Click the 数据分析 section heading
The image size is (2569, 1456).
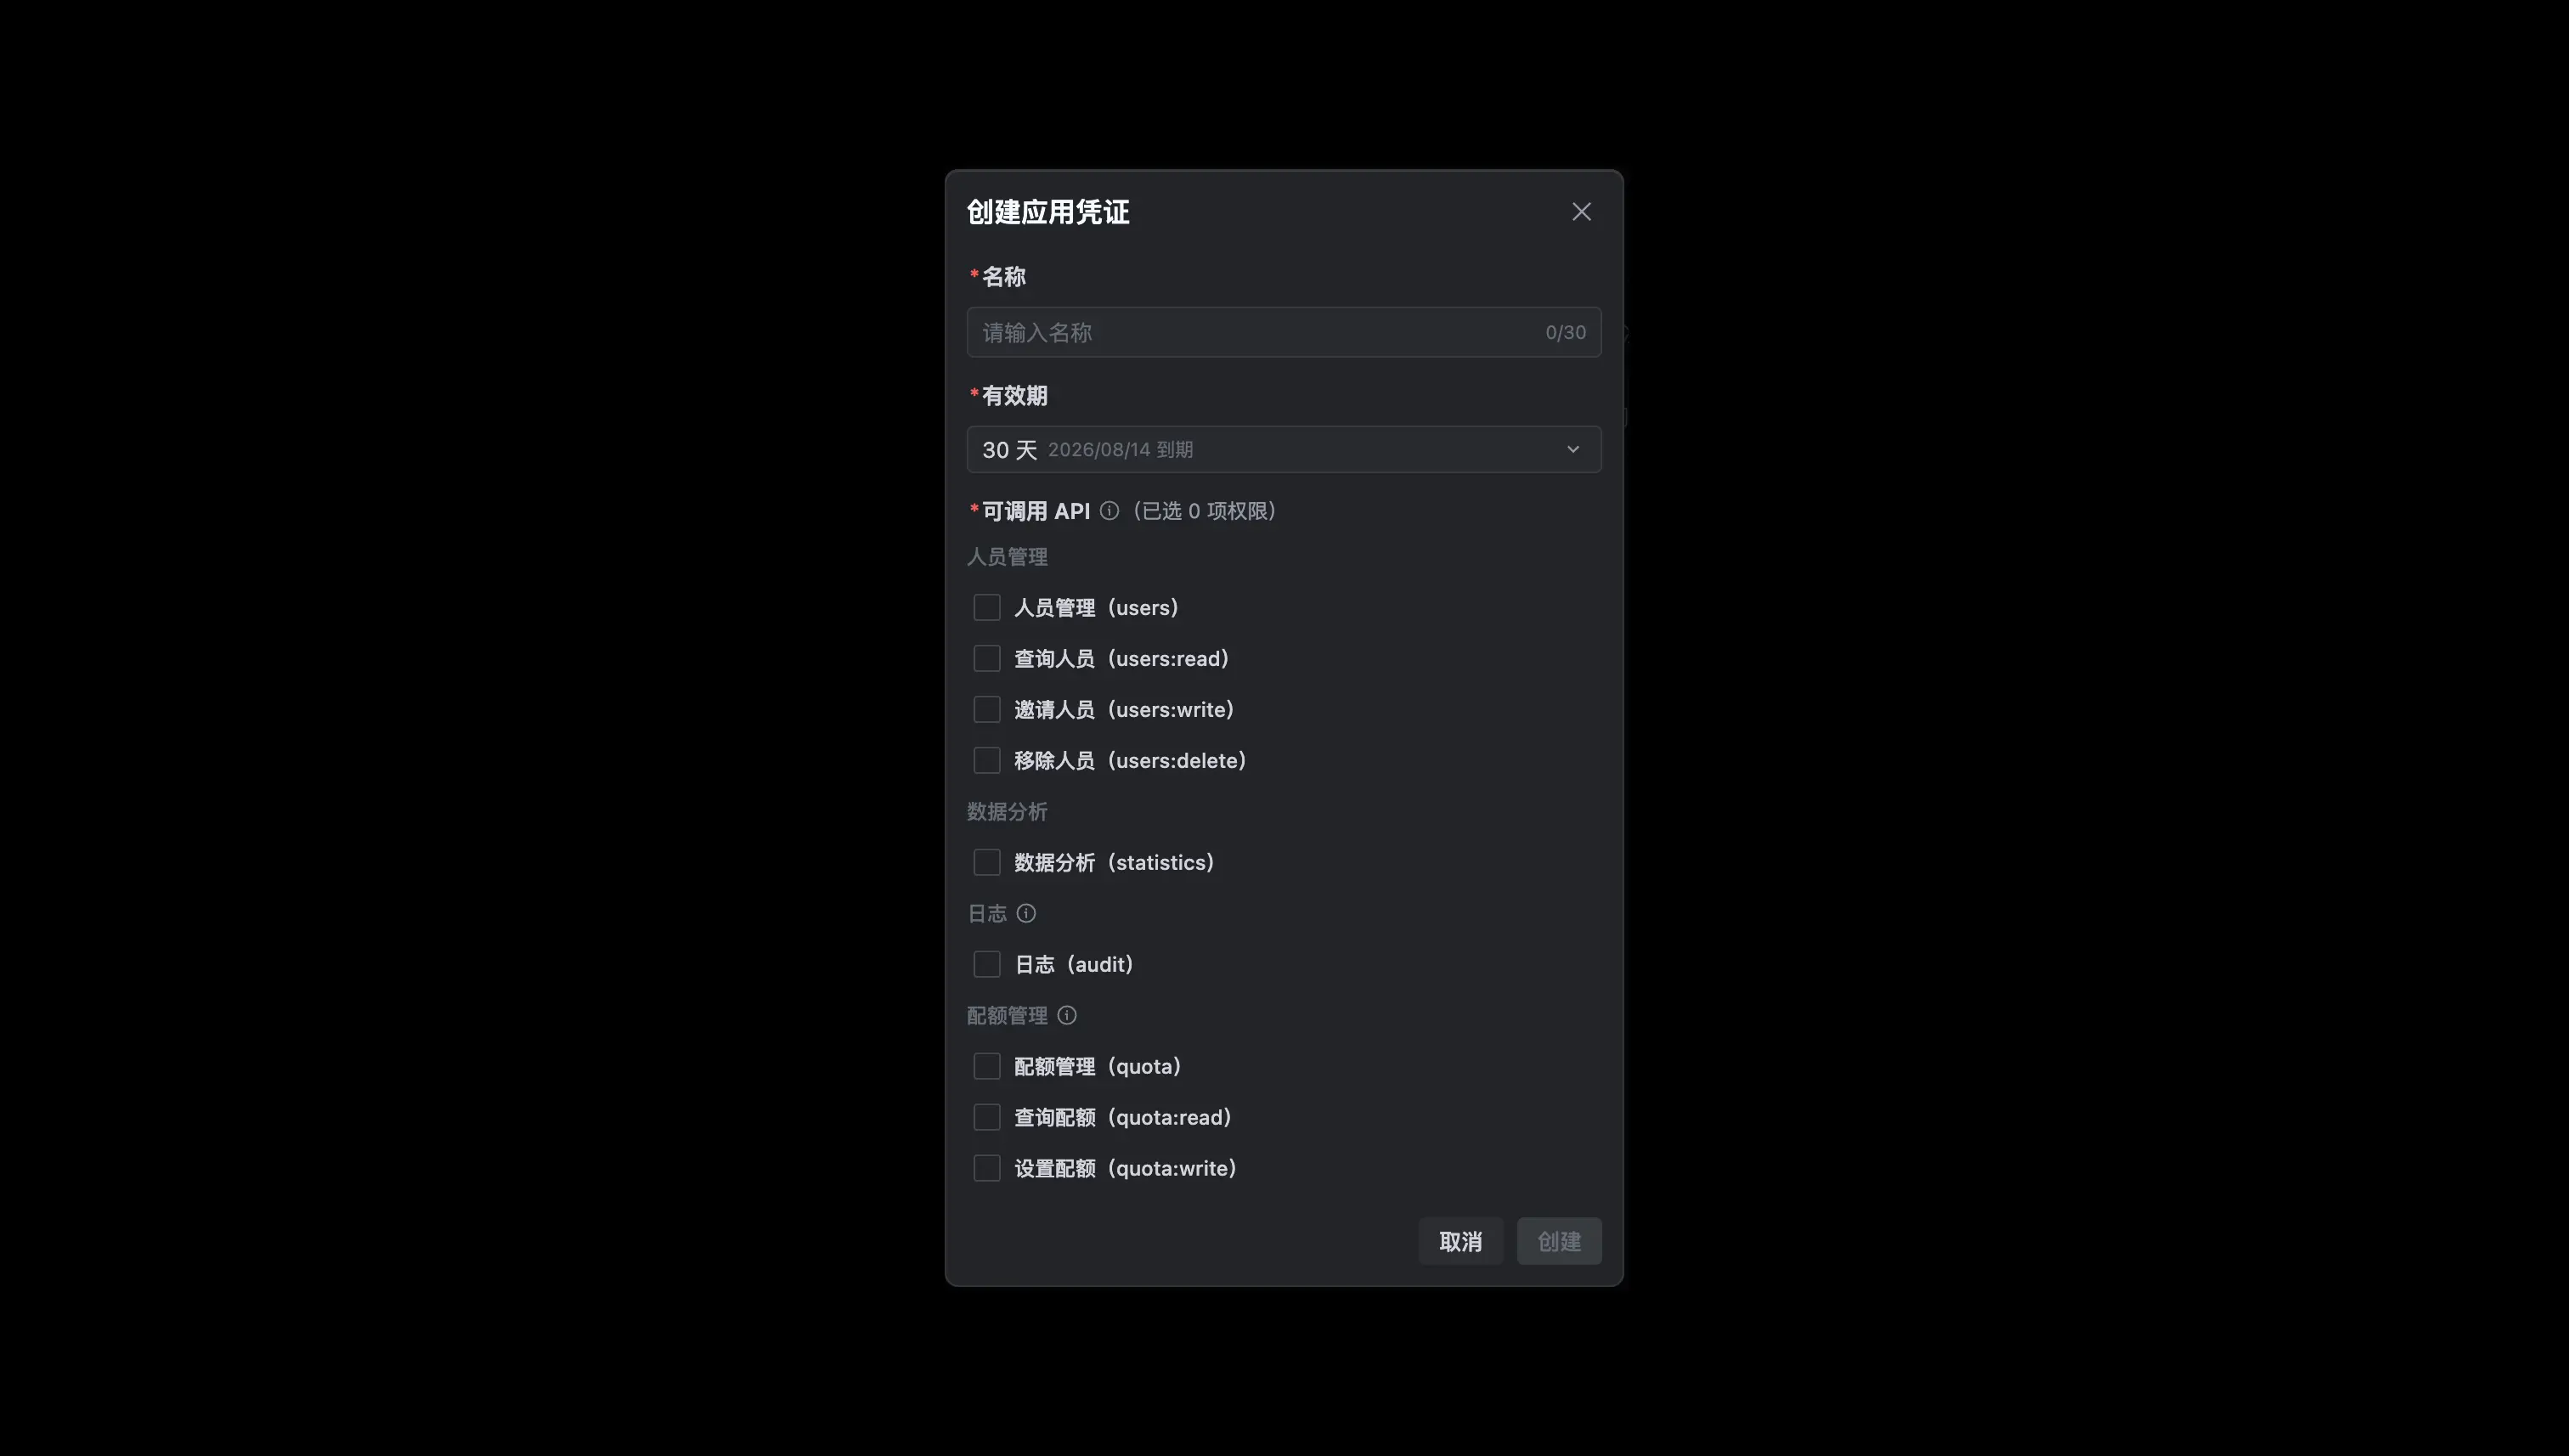point(1007,811)
